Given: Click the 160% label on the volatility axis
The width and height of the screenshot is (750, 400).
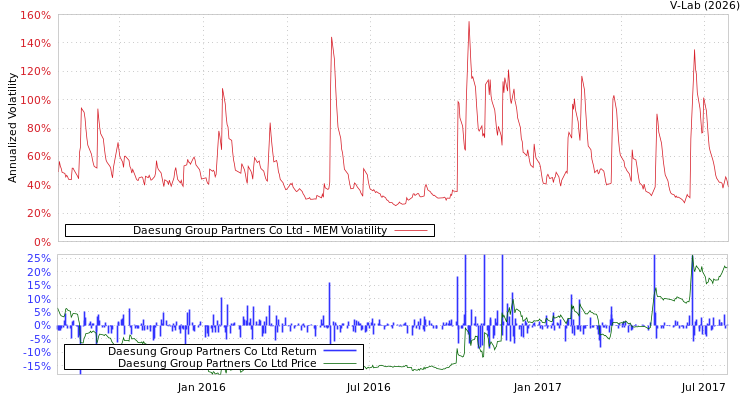Looking at the screenshot, I should (35, 16).
